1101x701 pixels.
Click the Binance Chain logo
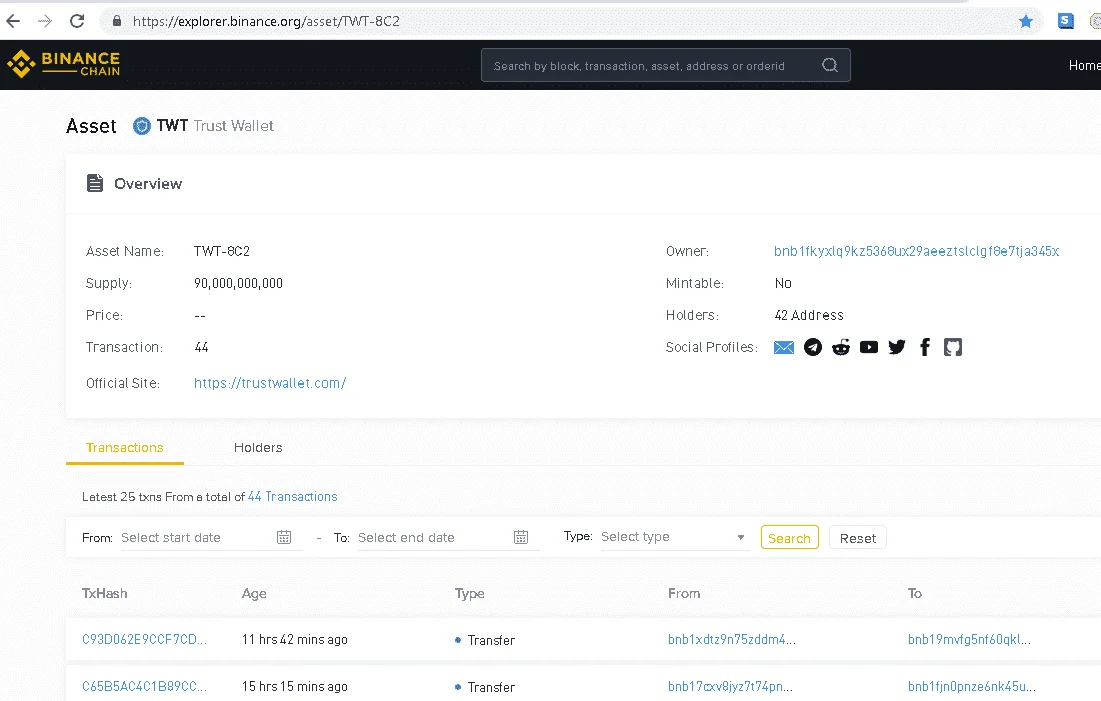point(64,64)
